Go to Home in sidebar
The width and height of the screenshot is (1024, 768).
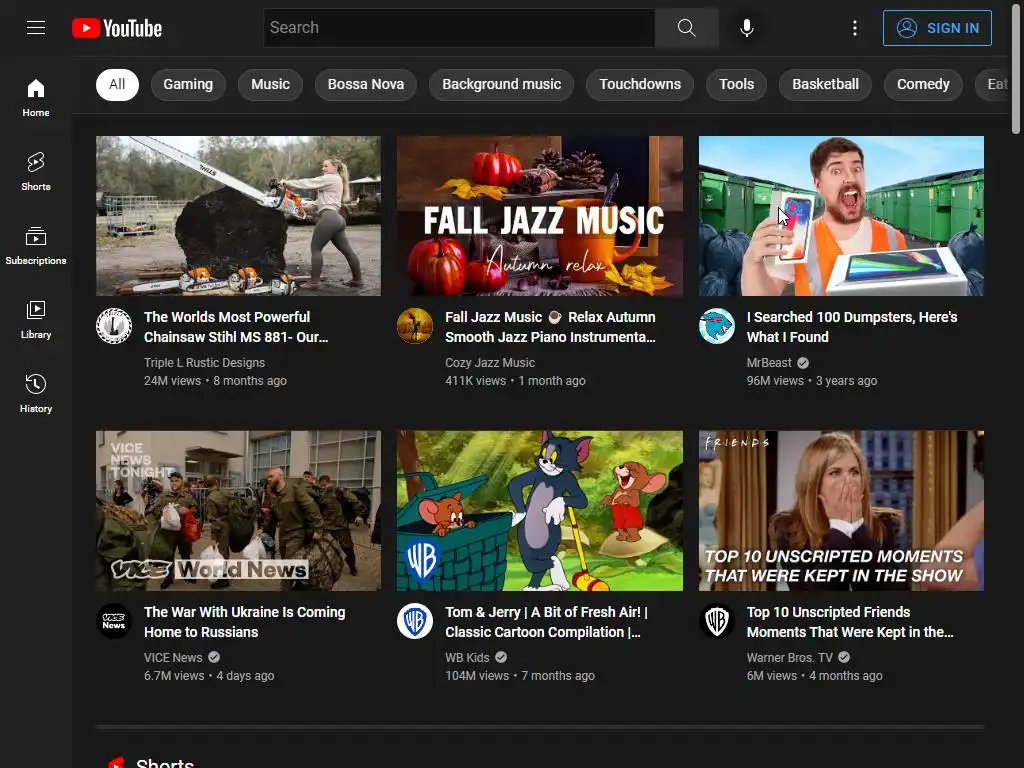point(36,98)
